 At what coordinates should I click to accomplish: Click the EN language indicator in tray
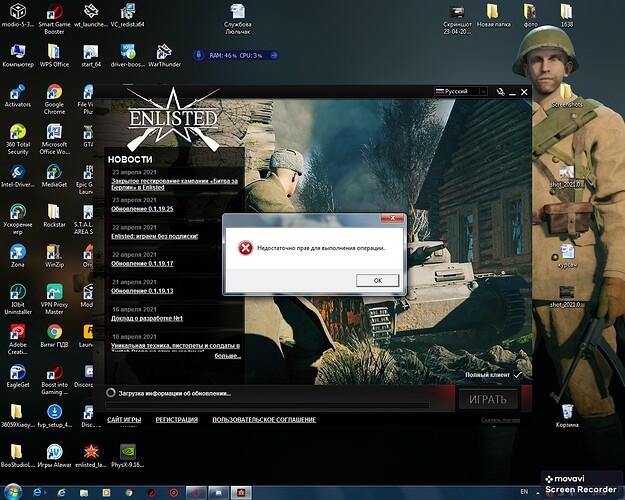(524, 492)
